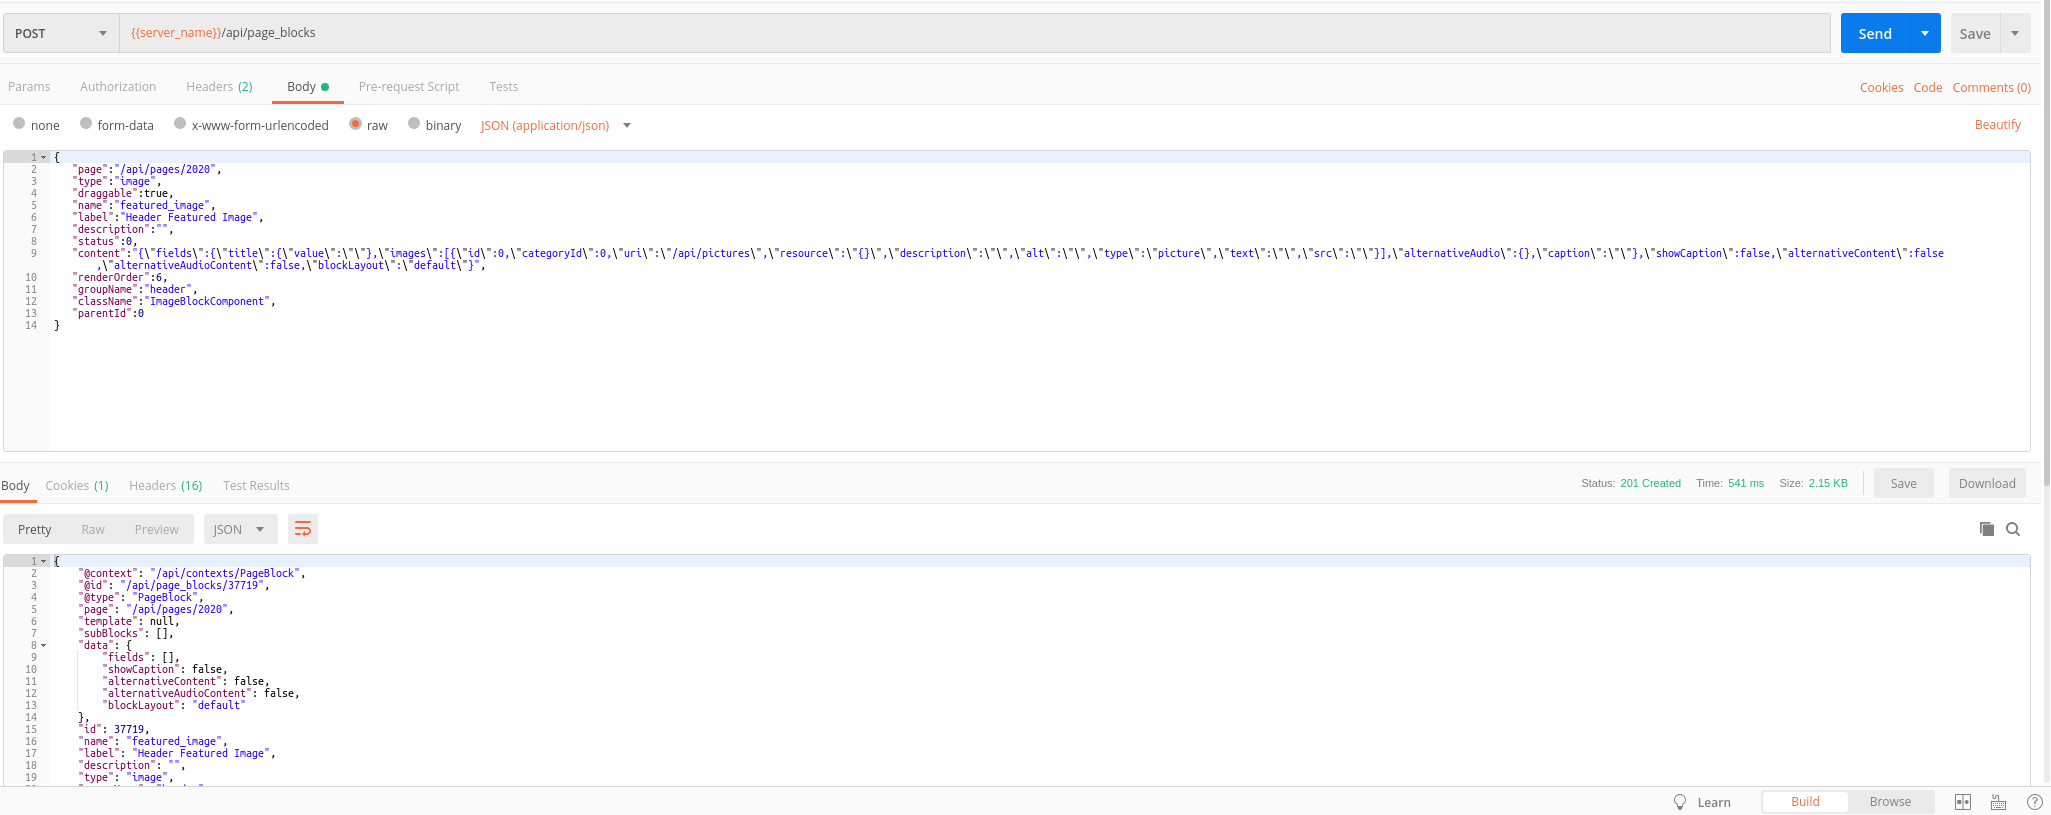The width and height of the screenshot is (2051, 815).
Task: Toggle line wrap icon in response toolbar
Action: (x=303, y=529)
